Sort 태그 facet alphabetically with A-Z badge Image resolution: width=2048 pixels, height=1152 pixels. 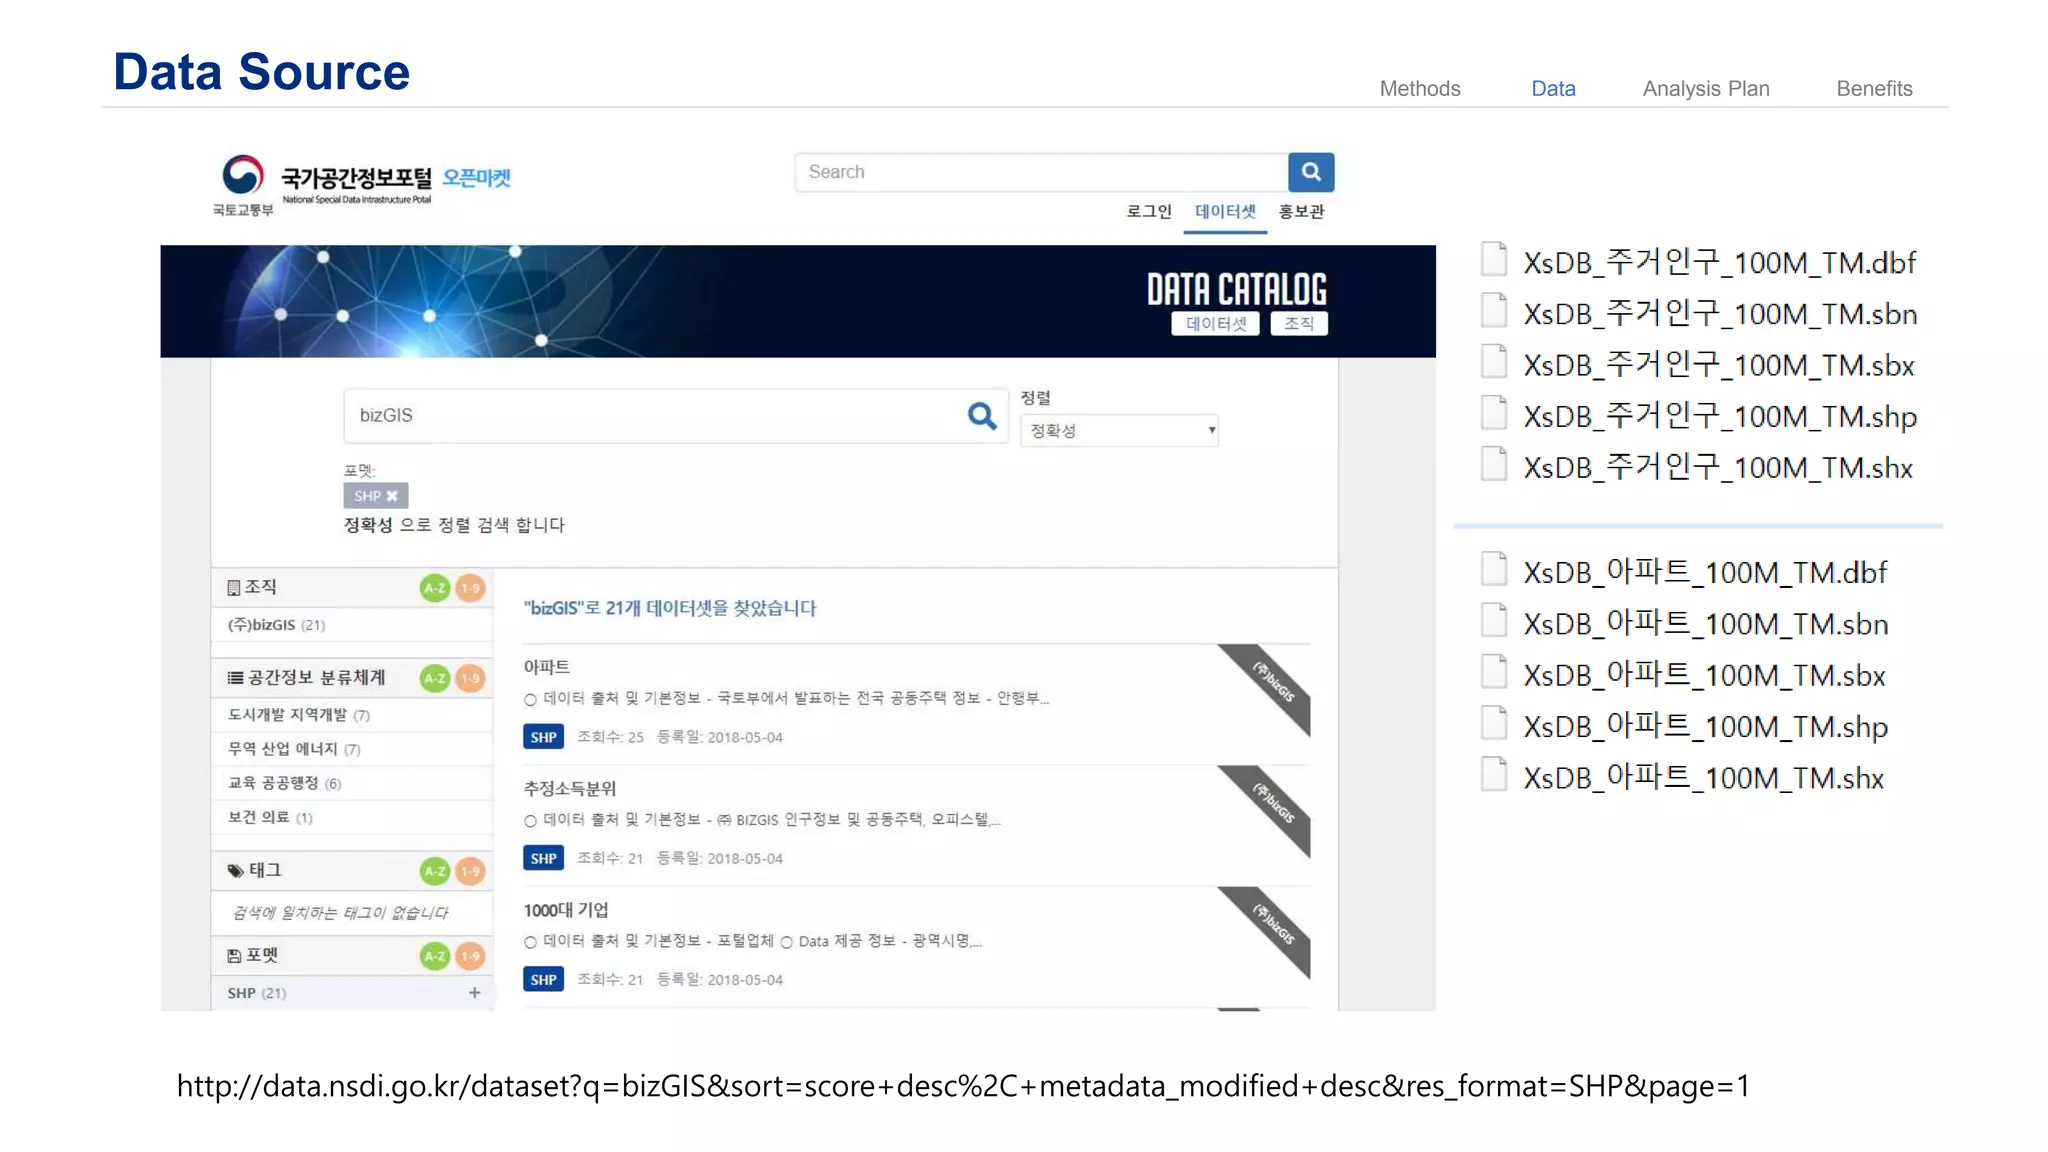tap(434, 871)
